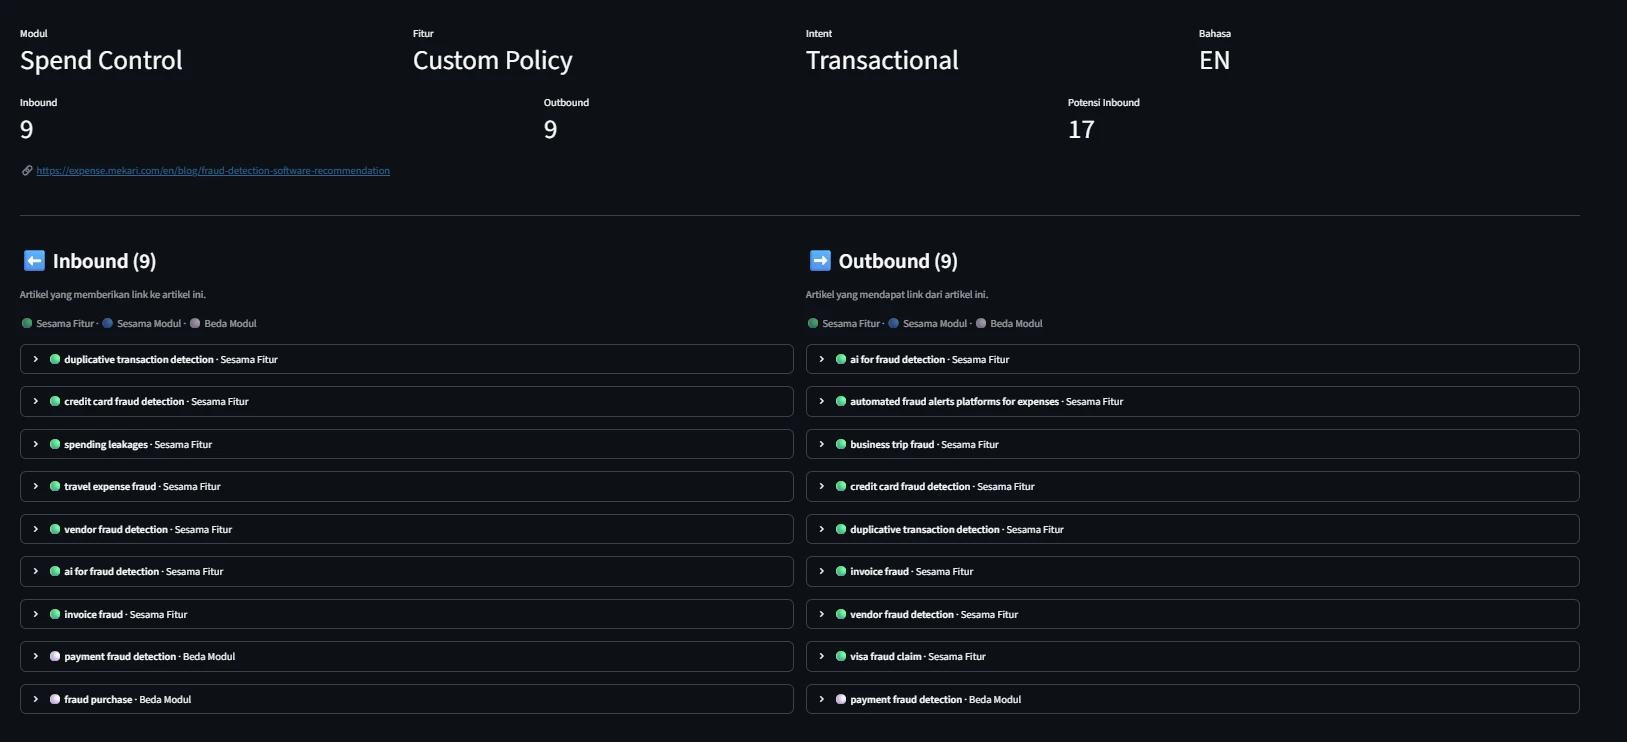1627x742 pixels.
Task: Expand outbound invoice fraud chevron
Action: click(x=822, y=571)
